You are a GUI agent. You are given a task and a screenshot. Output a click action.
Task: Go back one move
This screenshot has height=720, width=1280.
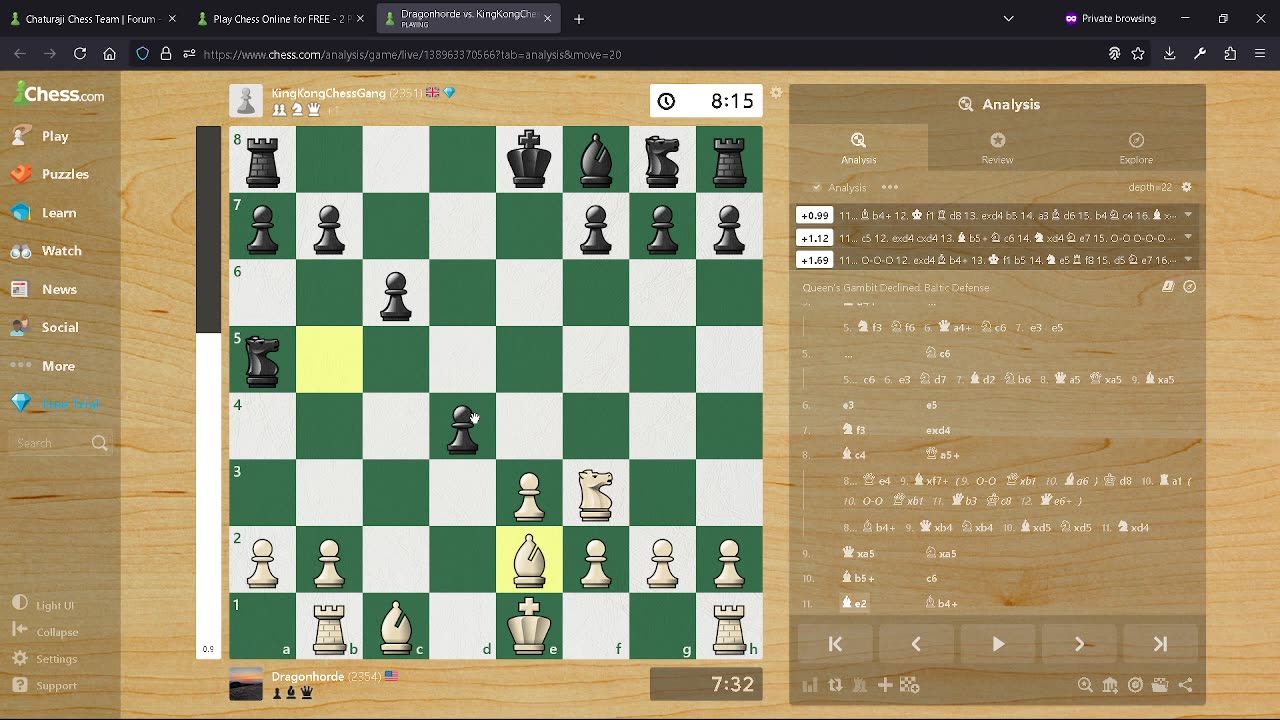pyautogui.click(x=916, y=645)
